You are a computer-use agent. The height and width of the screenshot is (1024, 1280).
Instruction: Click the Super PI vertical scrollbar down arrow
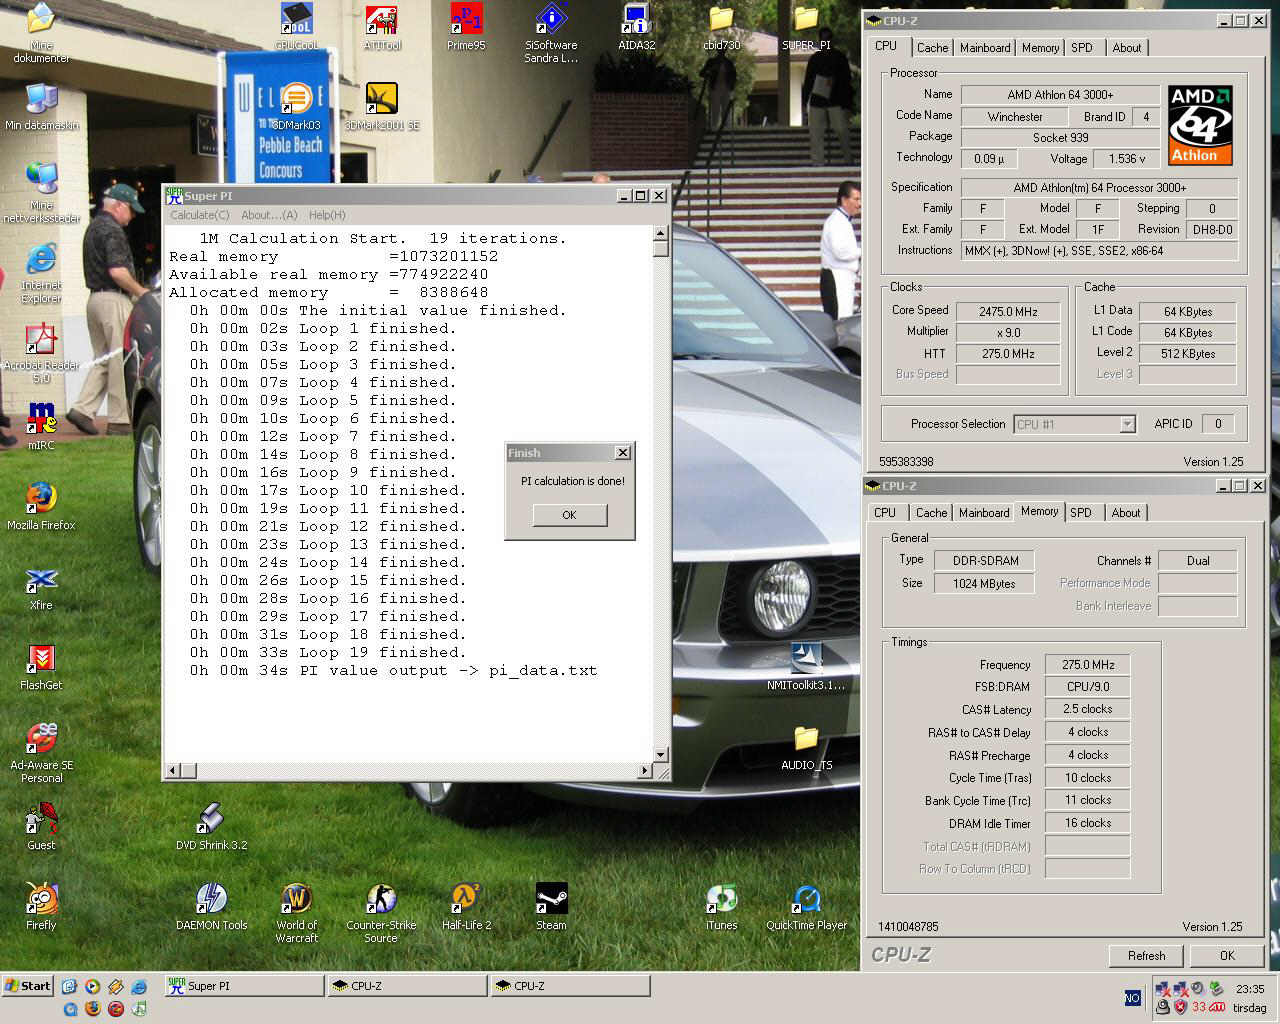(660, 754)
